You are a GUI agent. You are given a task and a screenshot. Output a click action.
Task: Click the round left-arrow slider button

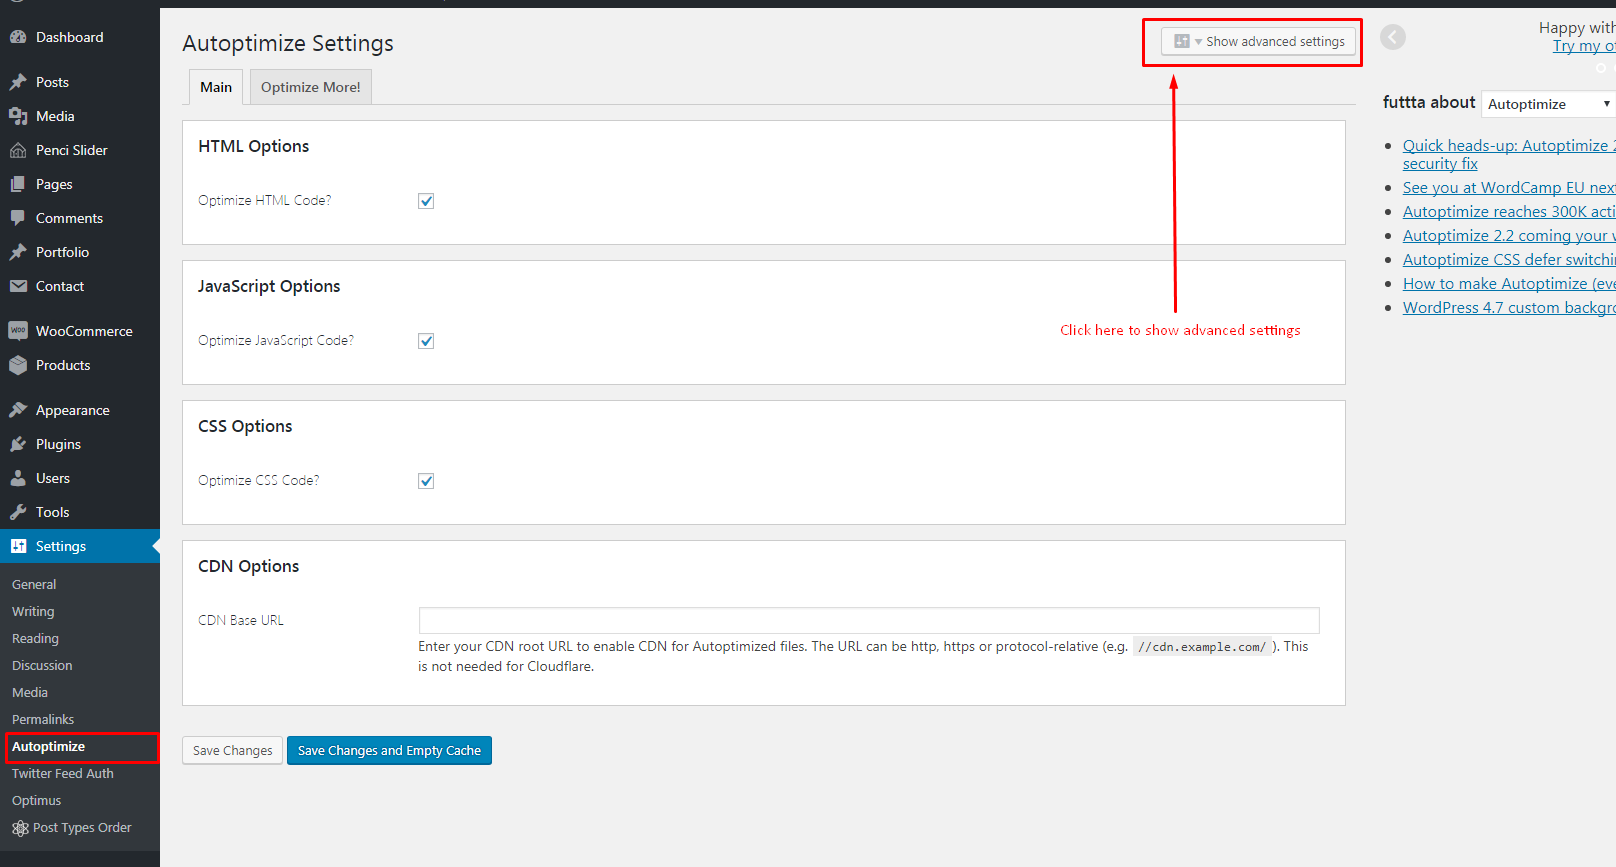pyautogui.click(x=1393, y=37)
